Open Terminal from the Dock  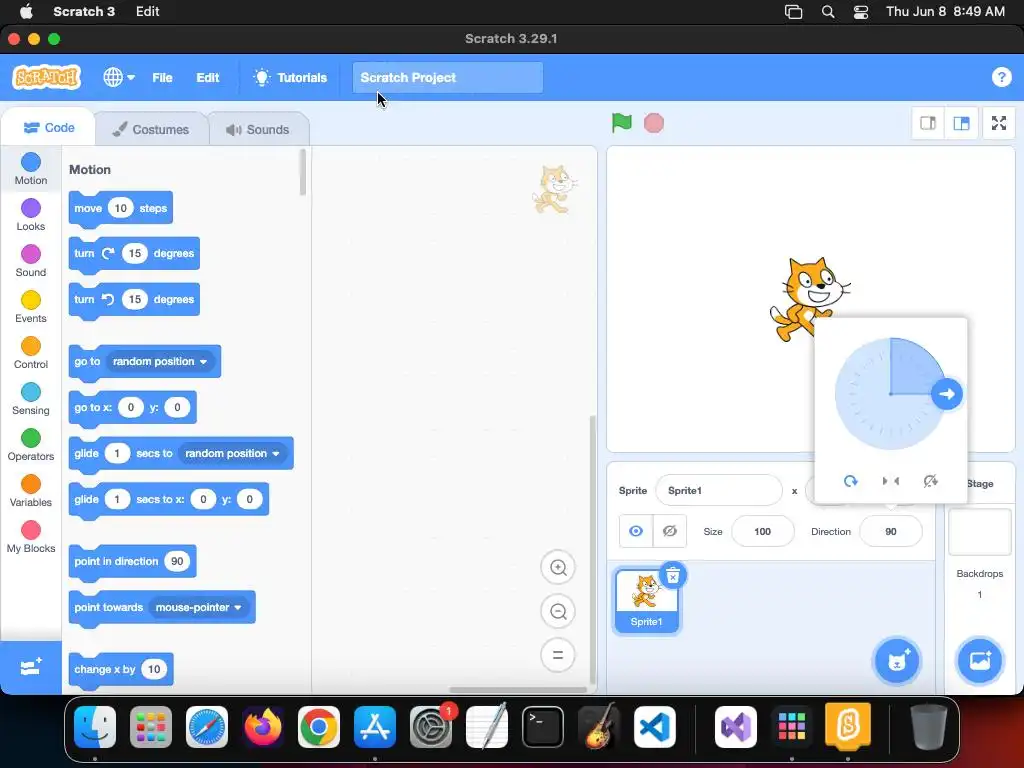(543, 727)
